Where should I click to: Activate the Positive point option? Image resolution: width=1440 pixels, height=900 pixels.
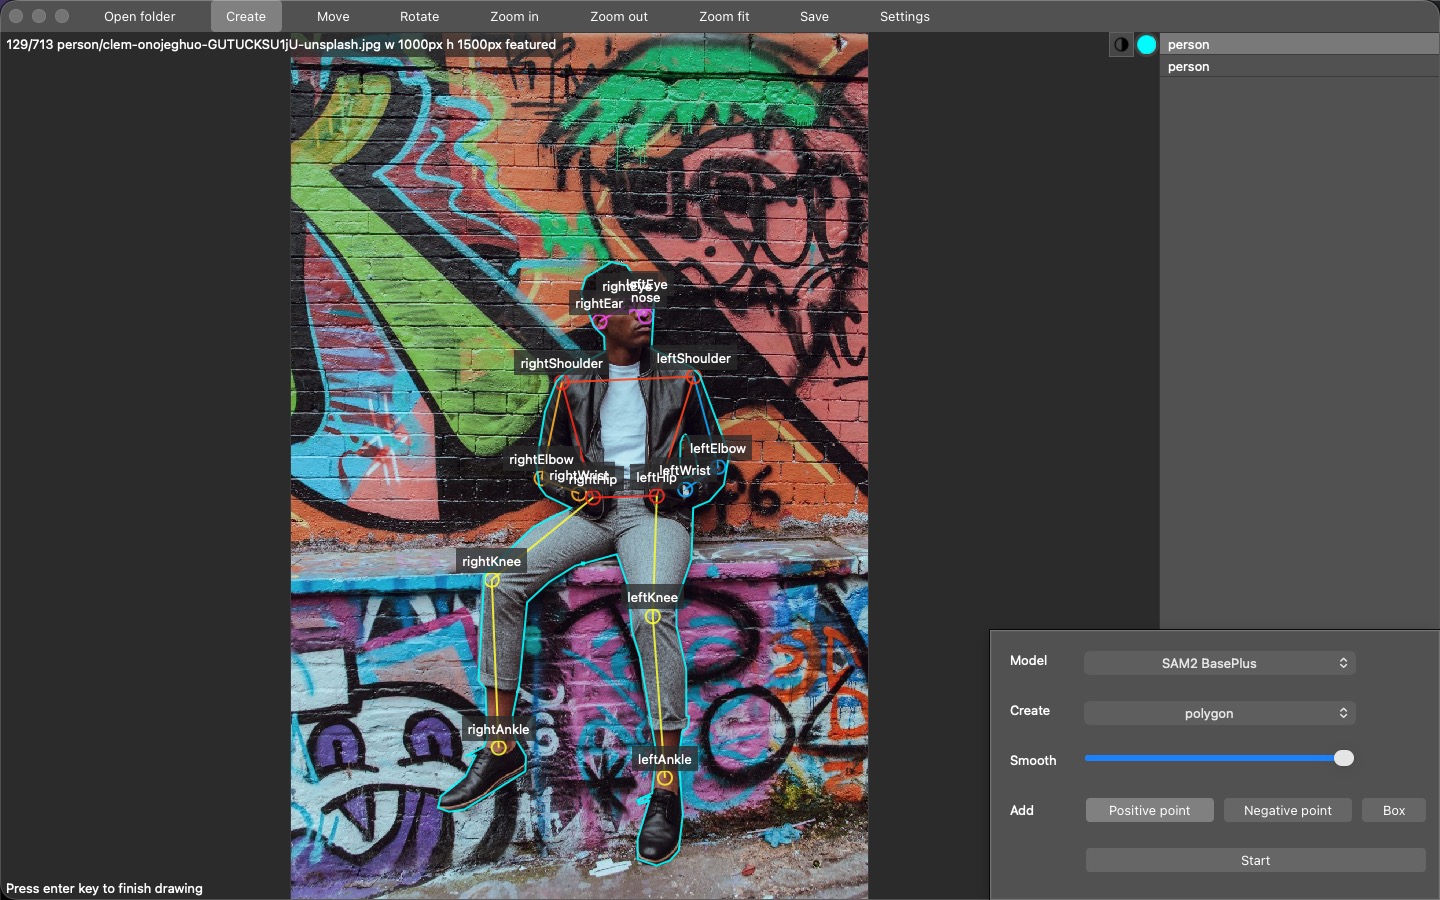[x=1149, y=810]
